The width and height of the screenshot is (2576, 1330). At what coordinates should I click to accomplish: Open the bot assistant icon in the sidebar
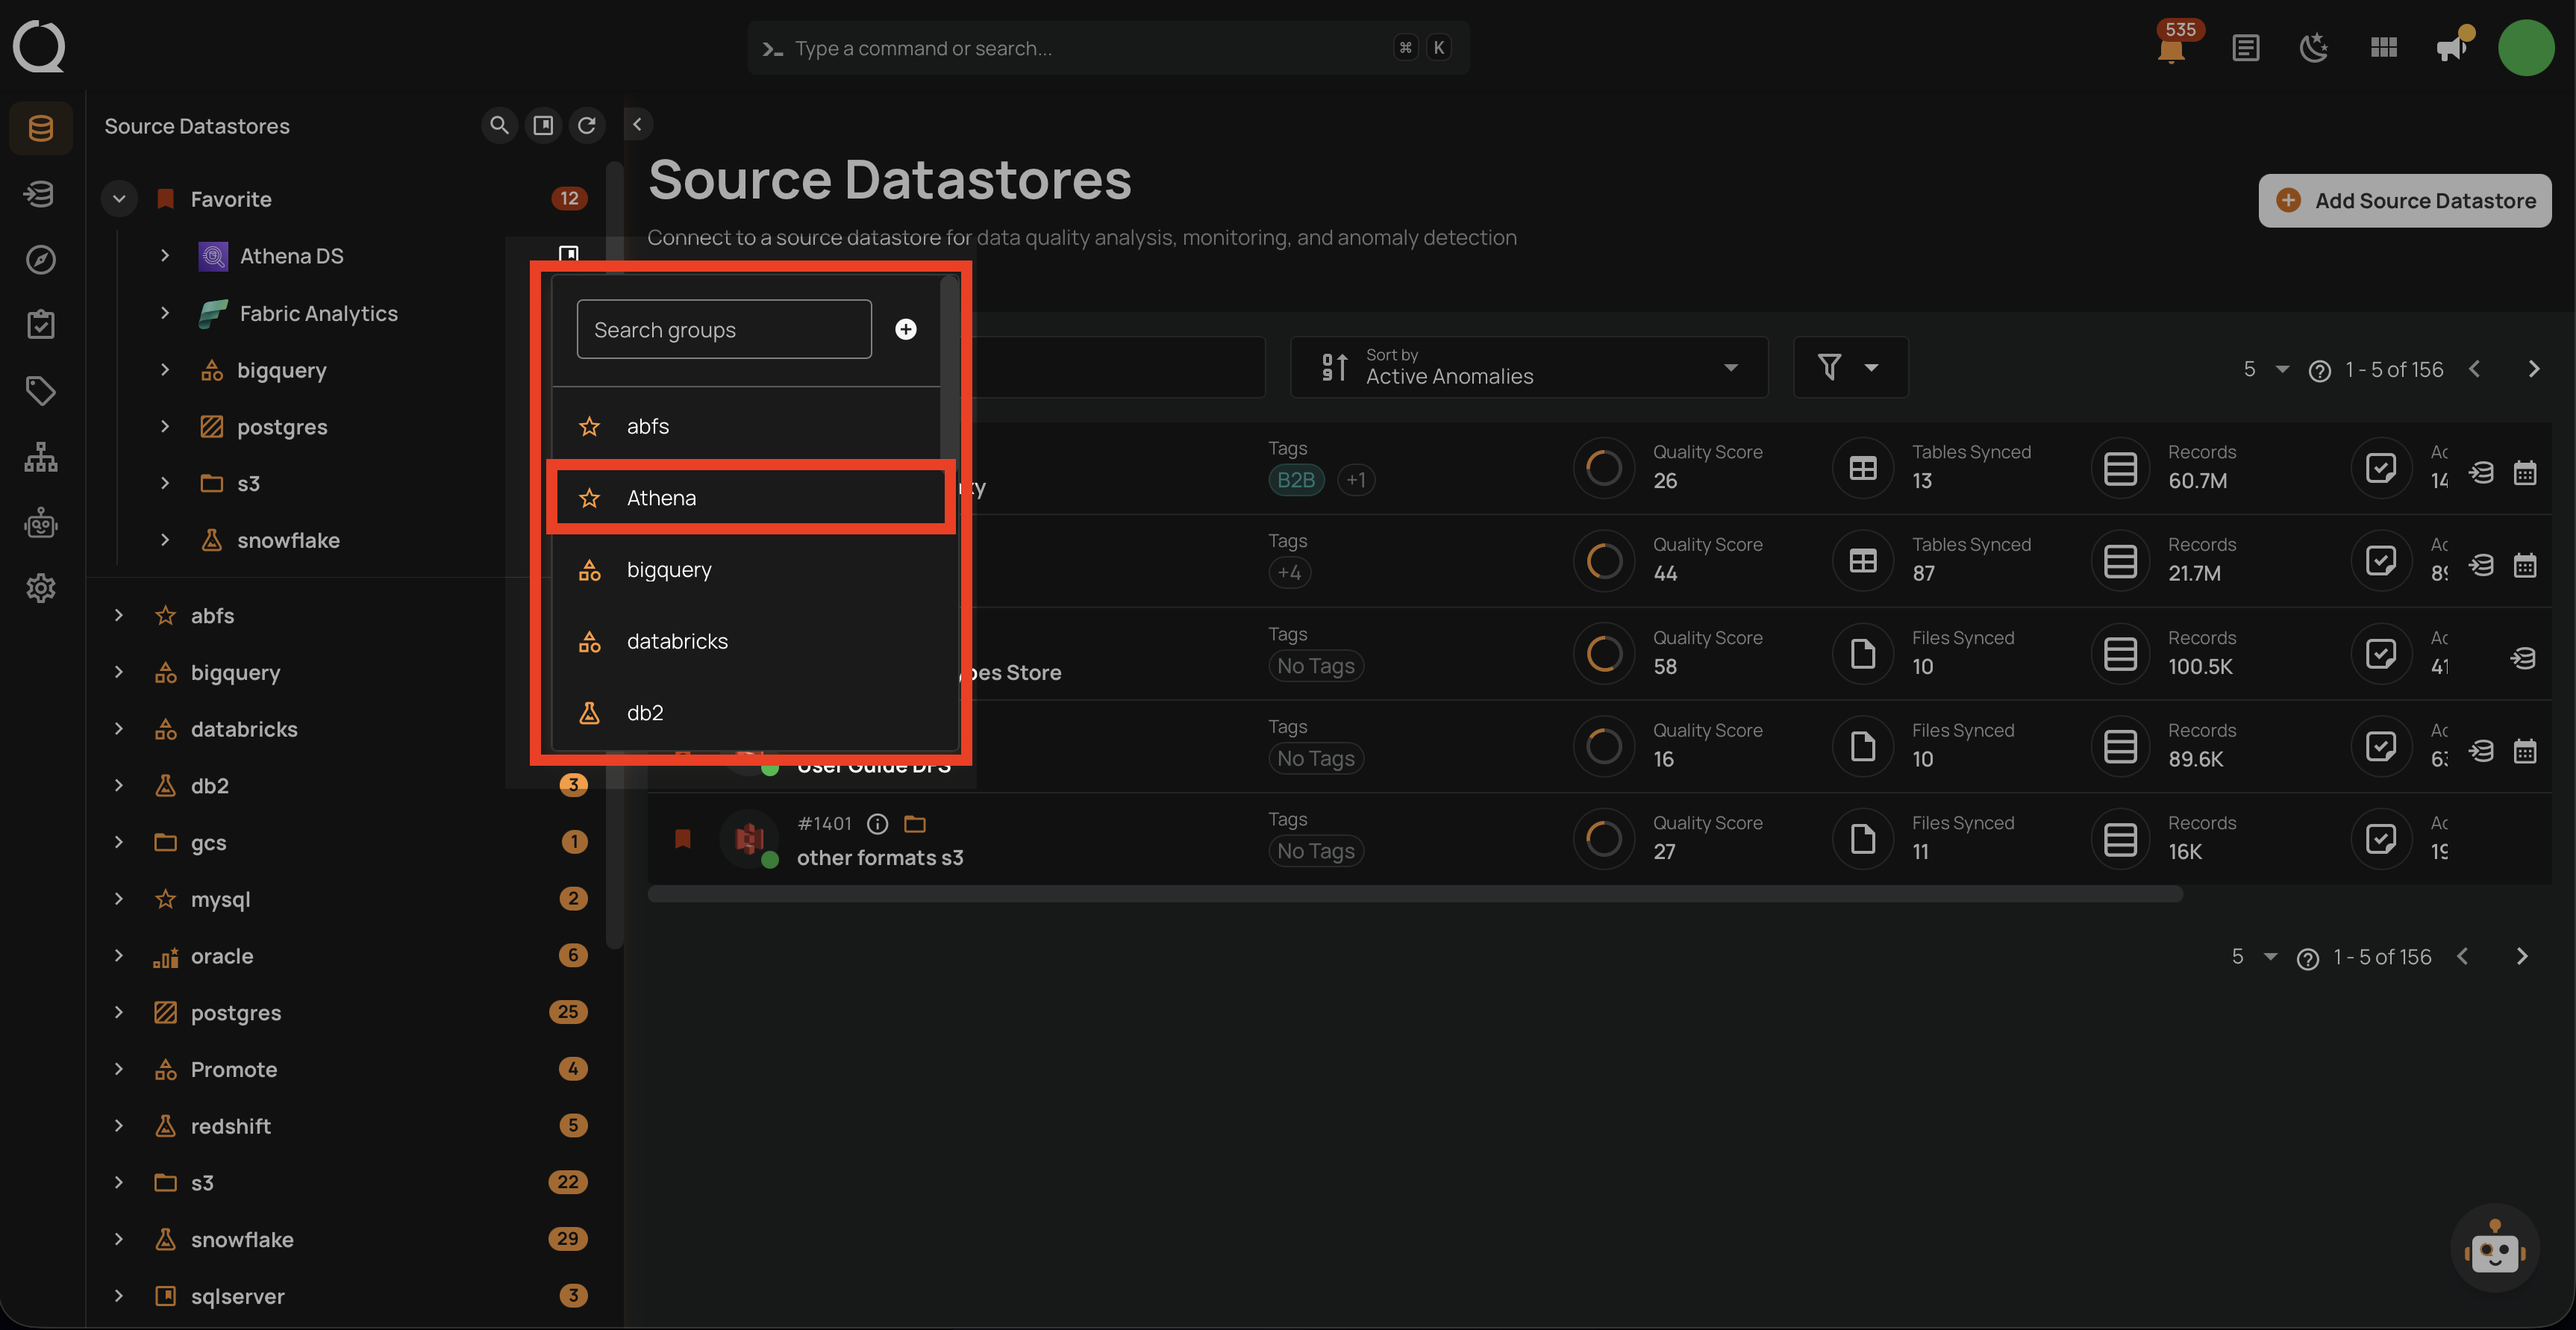(40, 522)
